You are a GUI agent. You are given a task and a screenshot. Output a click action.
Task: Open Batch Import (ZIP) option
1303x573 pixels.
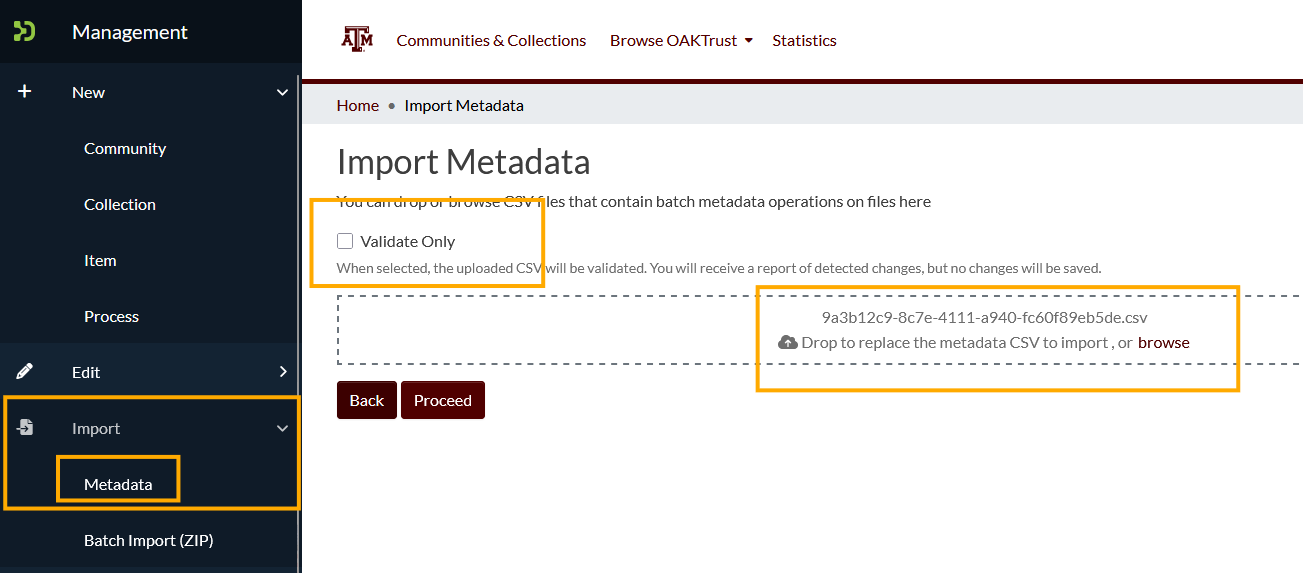tap(148, 540)
